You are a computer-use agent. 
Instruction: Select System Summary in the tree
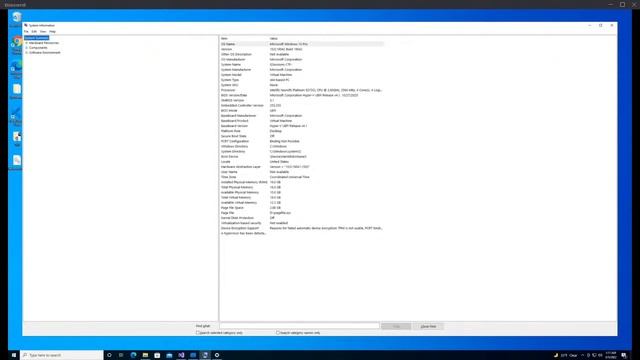36,38
